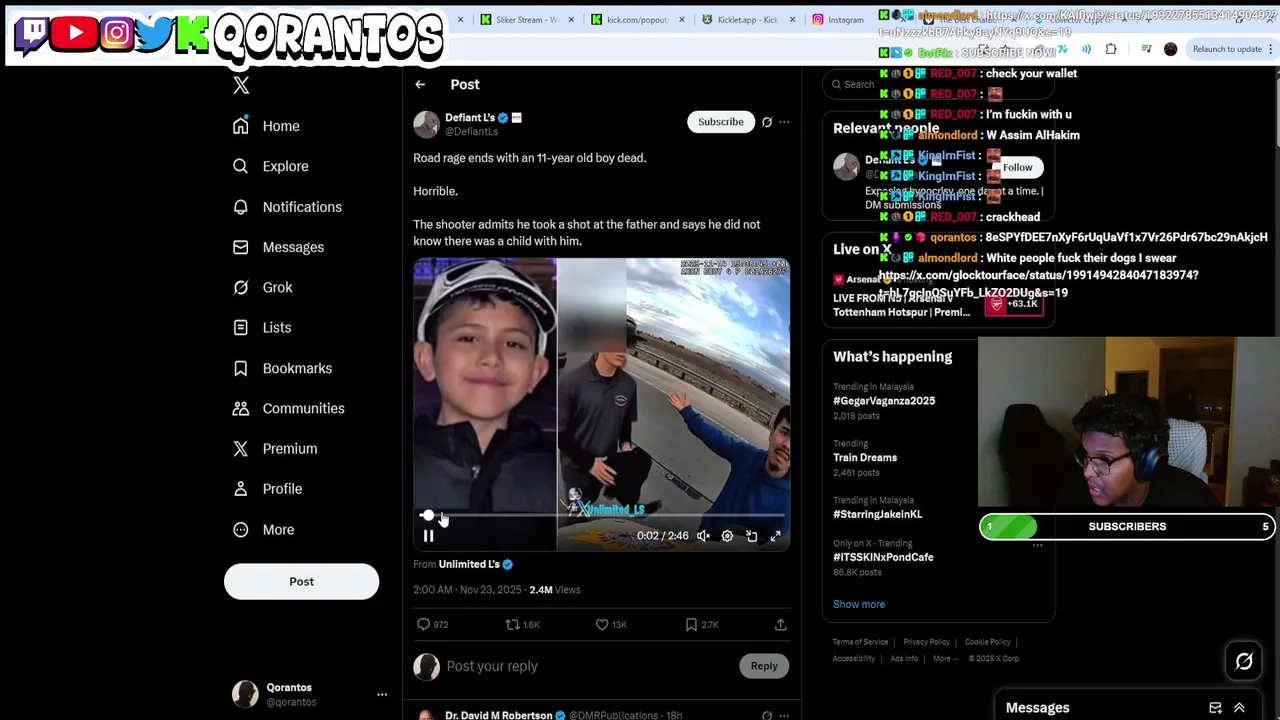The height and width of the screenshot is (720, 1280).
Task: Pause the playing video
Action: (x=428, y=536)
